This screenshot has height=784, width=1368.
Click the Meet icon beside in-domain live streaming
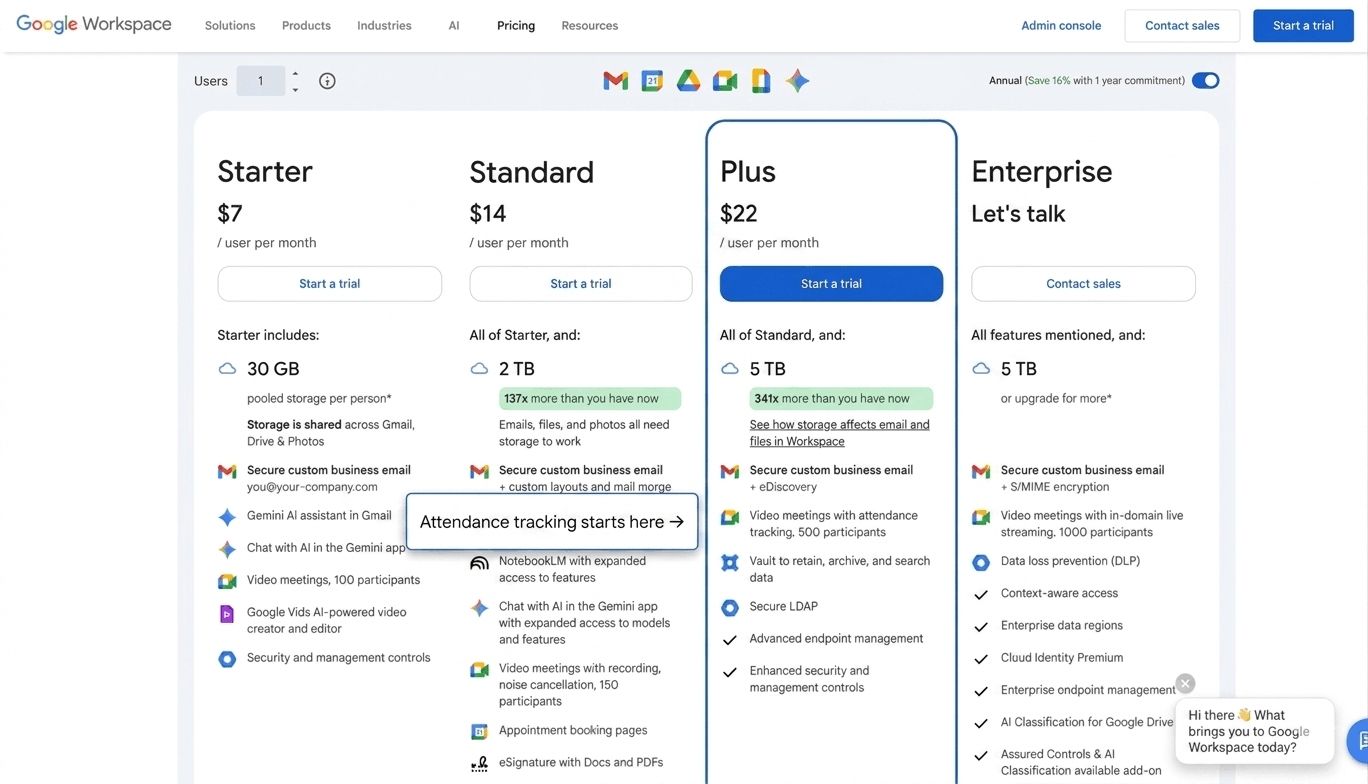point(981,517)
